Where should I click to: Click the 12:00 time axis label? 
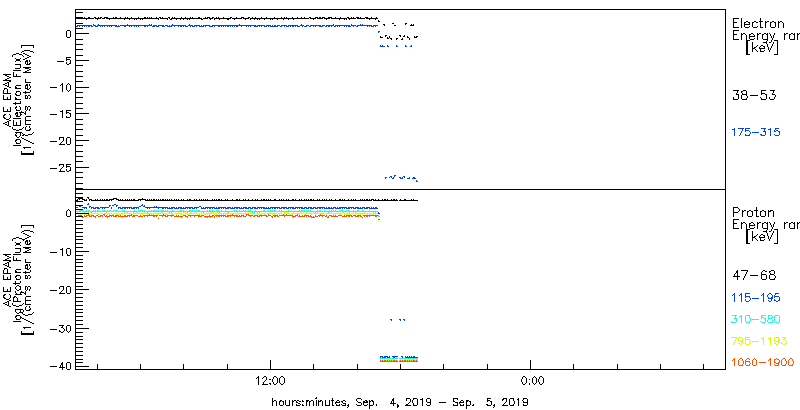coord(270,380)
